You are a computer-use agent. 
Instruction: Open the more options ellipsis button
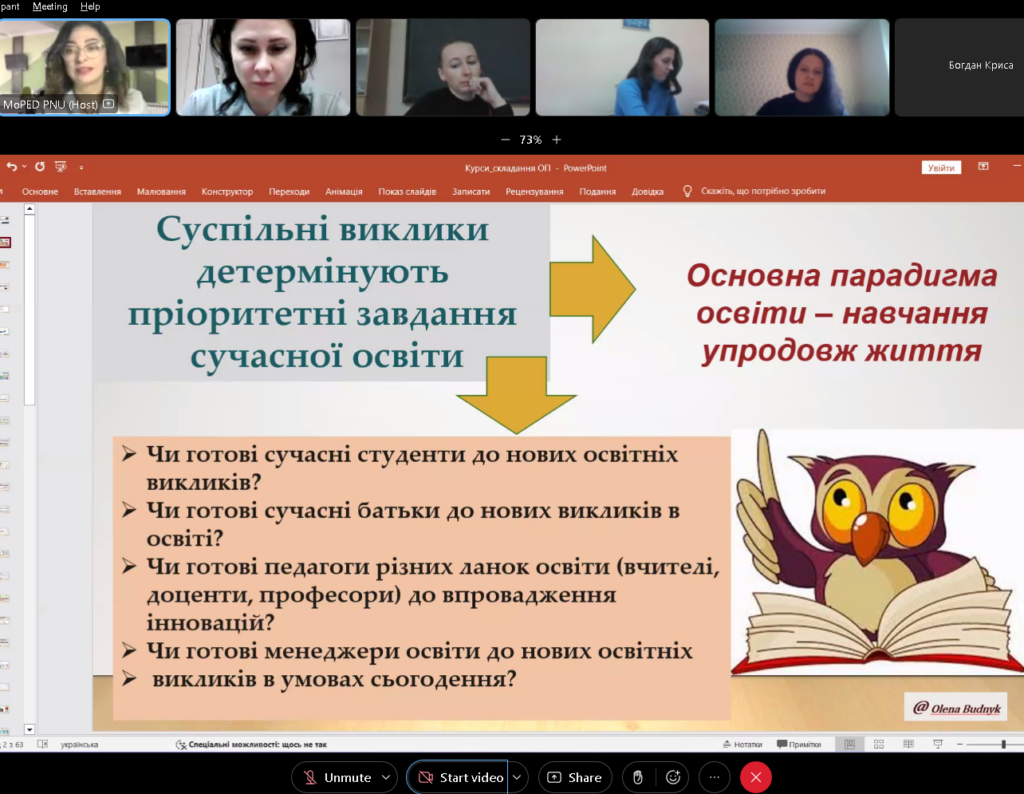[x=714, y=777]
